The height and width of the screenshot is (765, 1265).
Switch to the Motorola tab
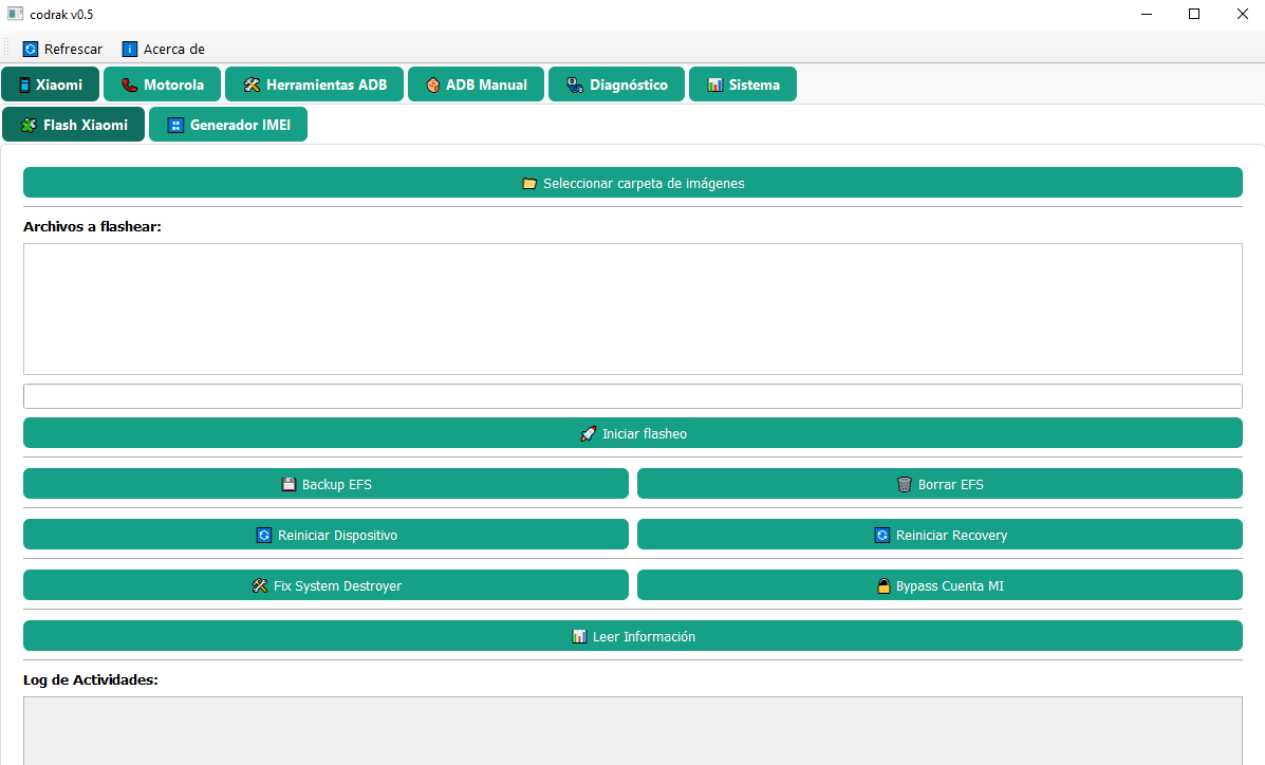(162, 85)
